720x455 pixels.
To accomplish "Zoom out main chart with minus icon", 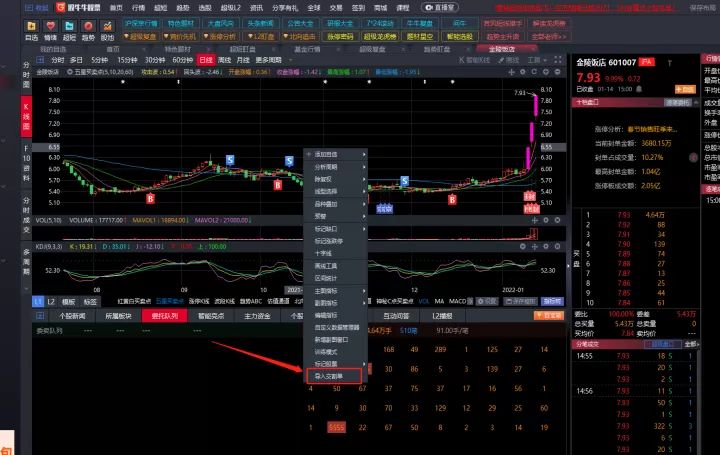I will [557, 72].
